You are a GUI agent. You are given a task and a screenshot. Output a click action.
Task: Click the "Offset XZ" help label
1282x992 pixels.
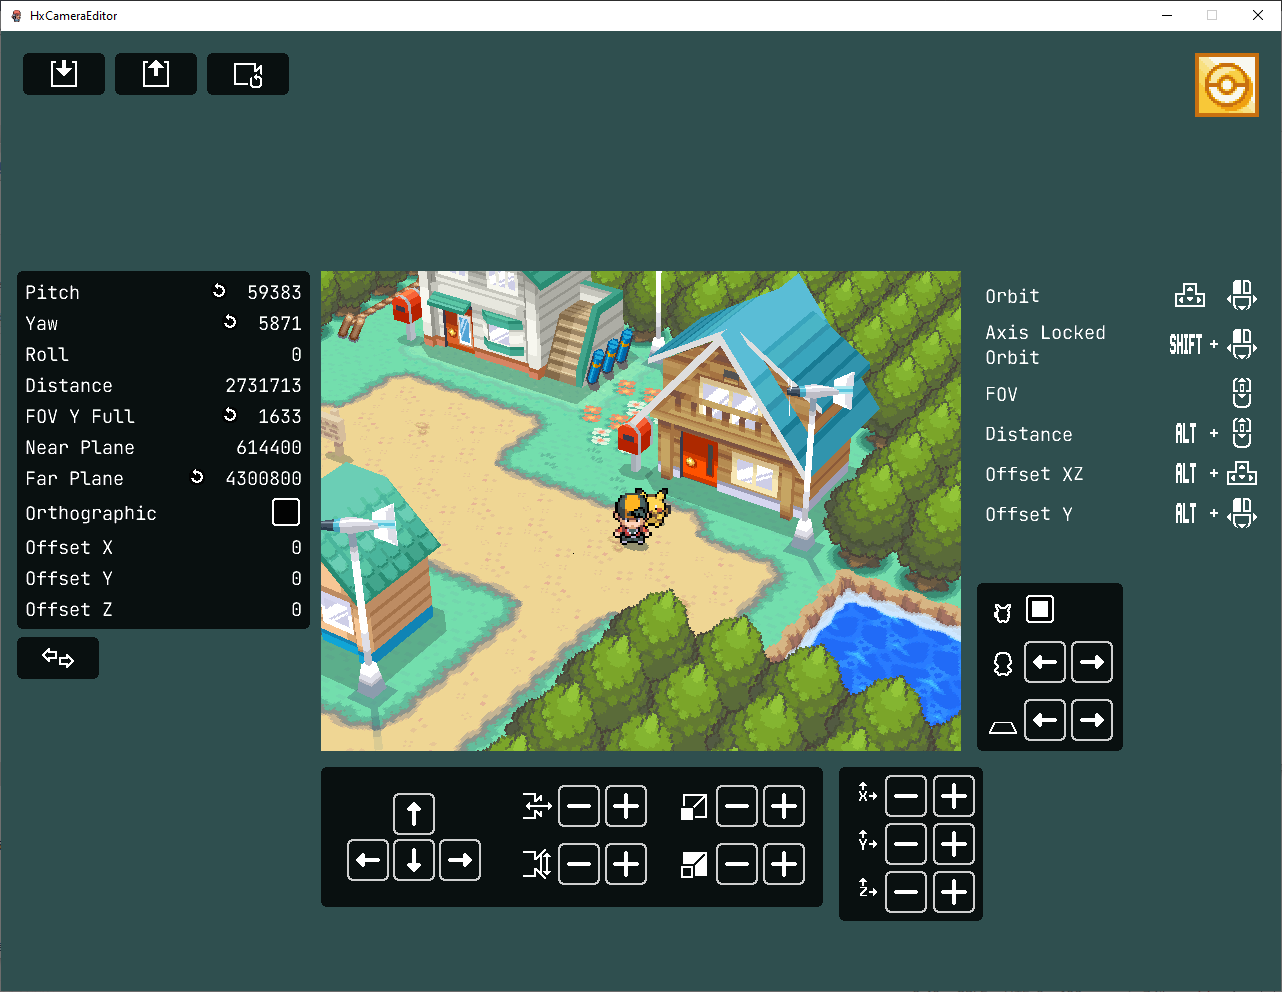[x=1034, y=474]
